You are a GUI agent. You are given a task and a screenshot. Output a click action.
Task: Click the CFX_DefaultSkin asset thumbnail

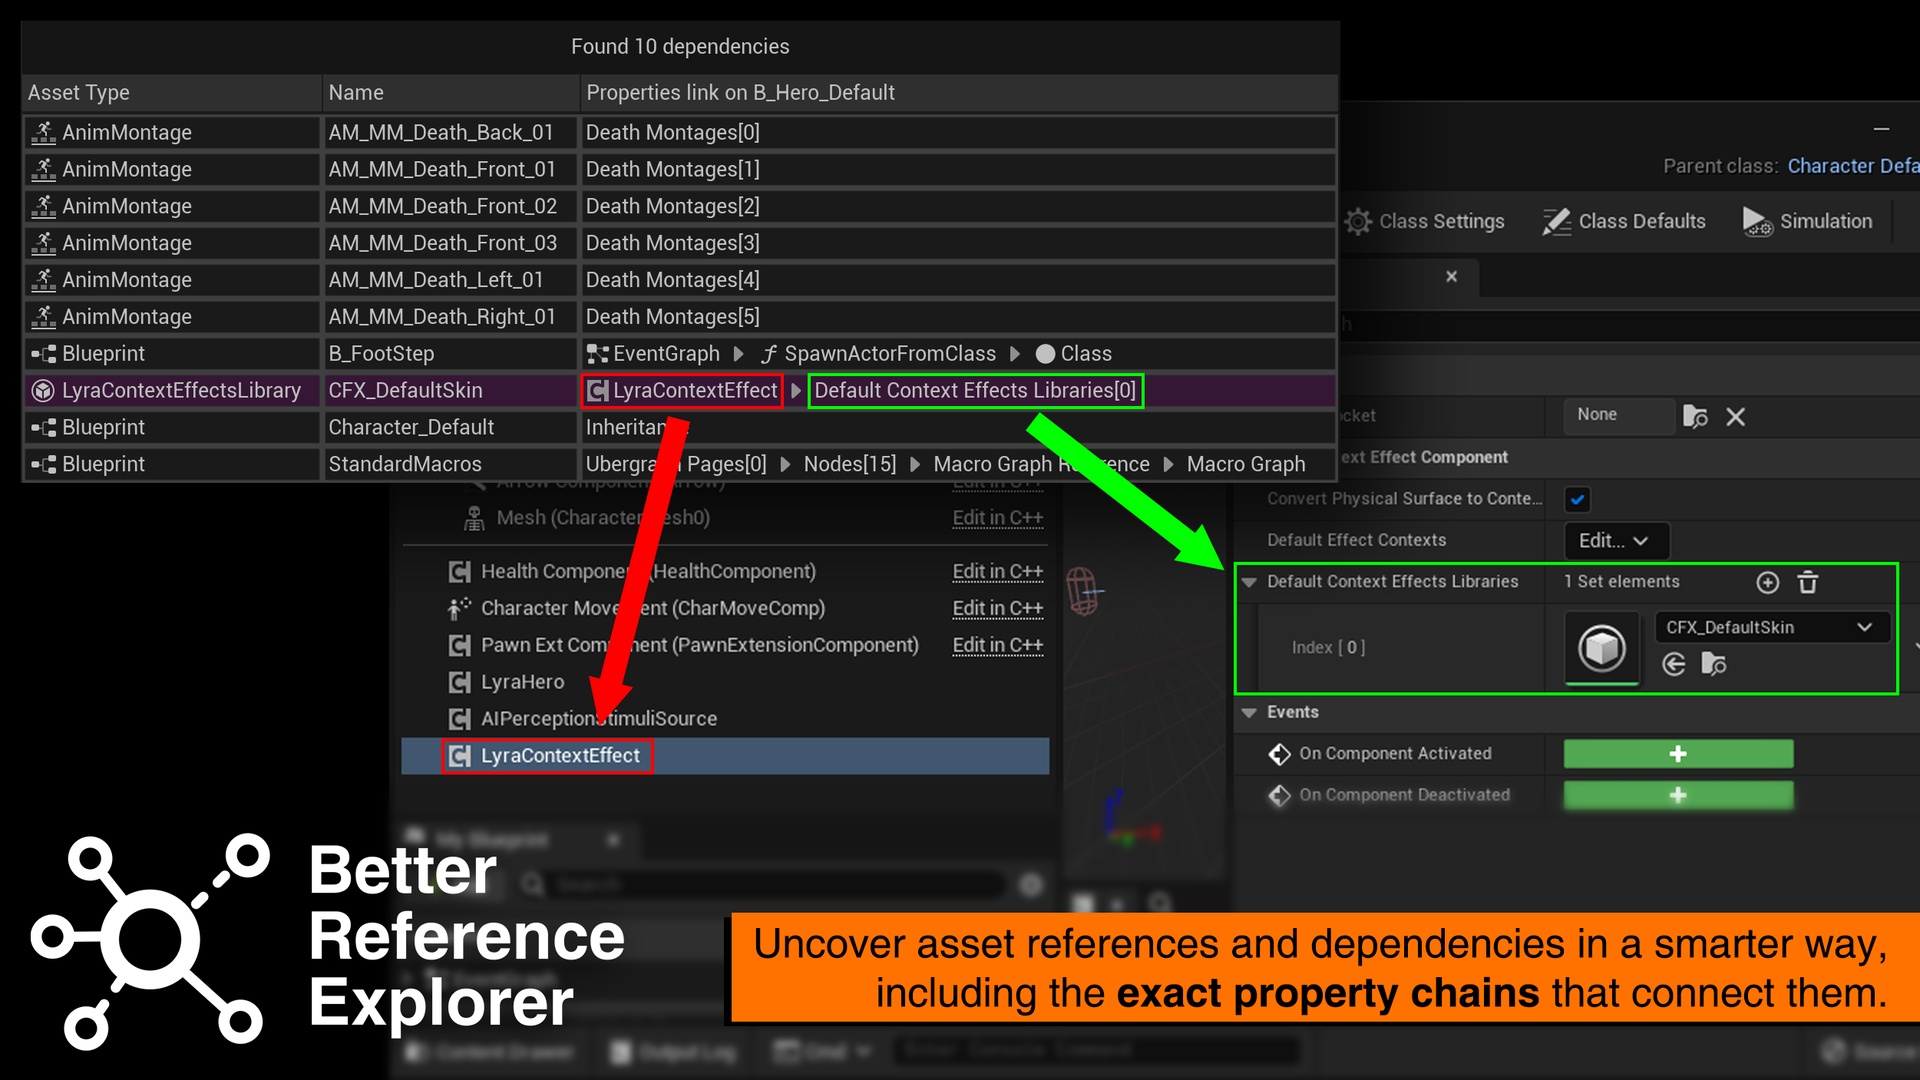[x=1602, y=647]
